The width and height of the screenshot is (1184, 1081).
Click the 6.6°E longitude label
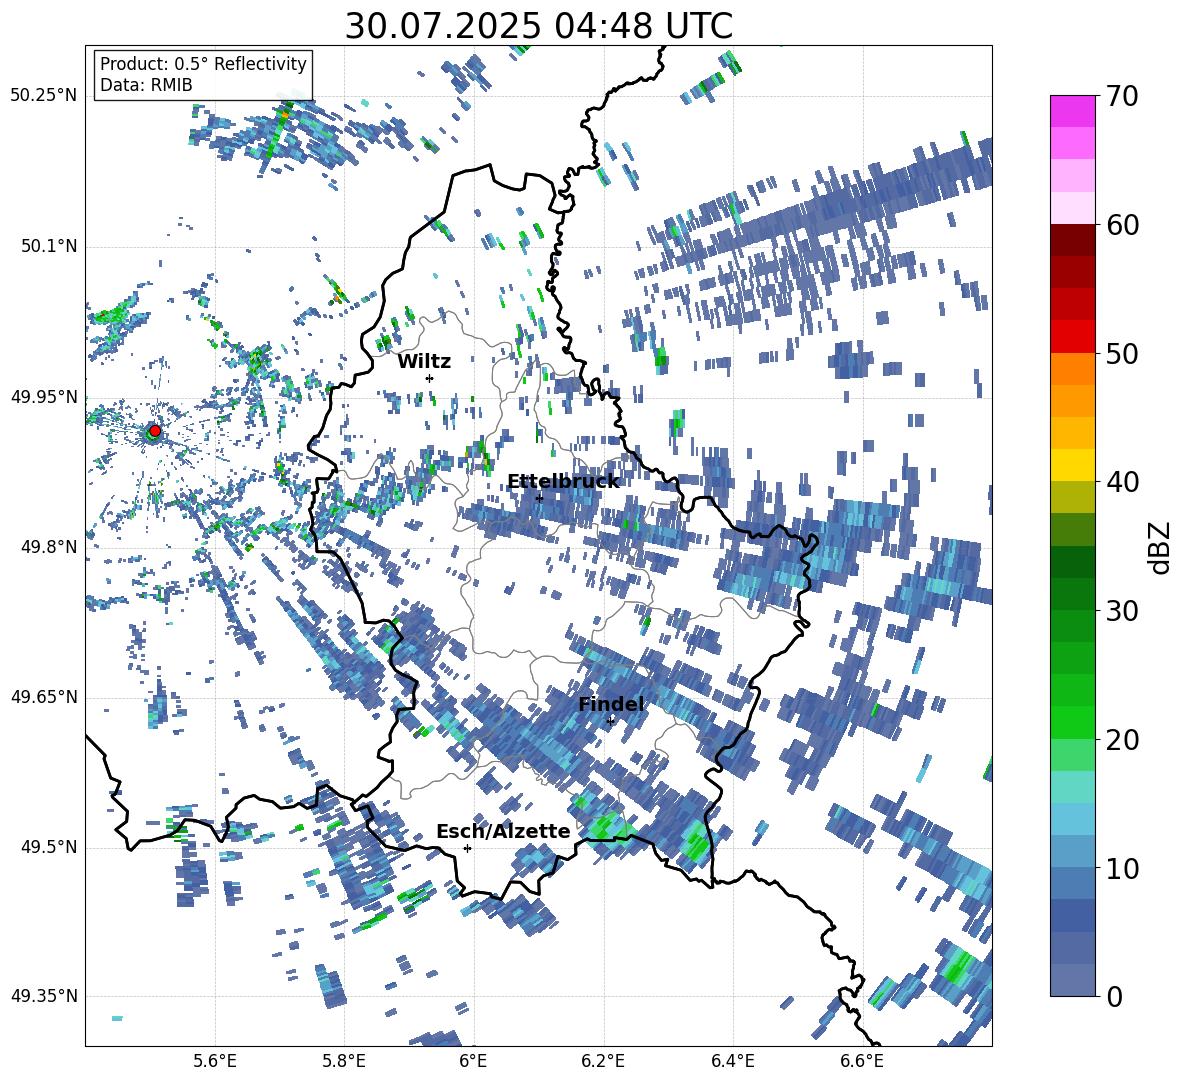(862, 1061)
